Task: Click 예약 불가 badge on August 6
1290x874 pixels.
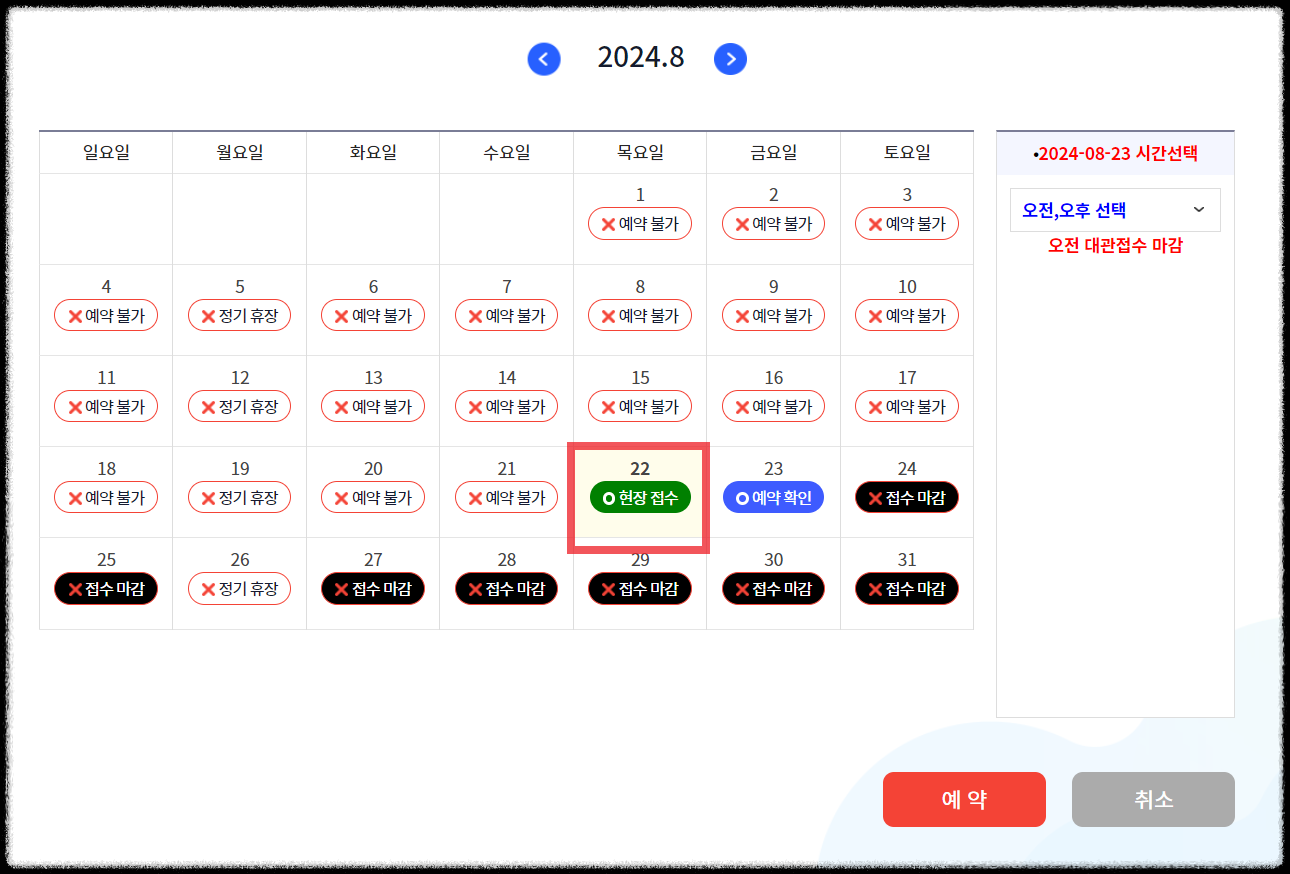Action: coord(373,315)
